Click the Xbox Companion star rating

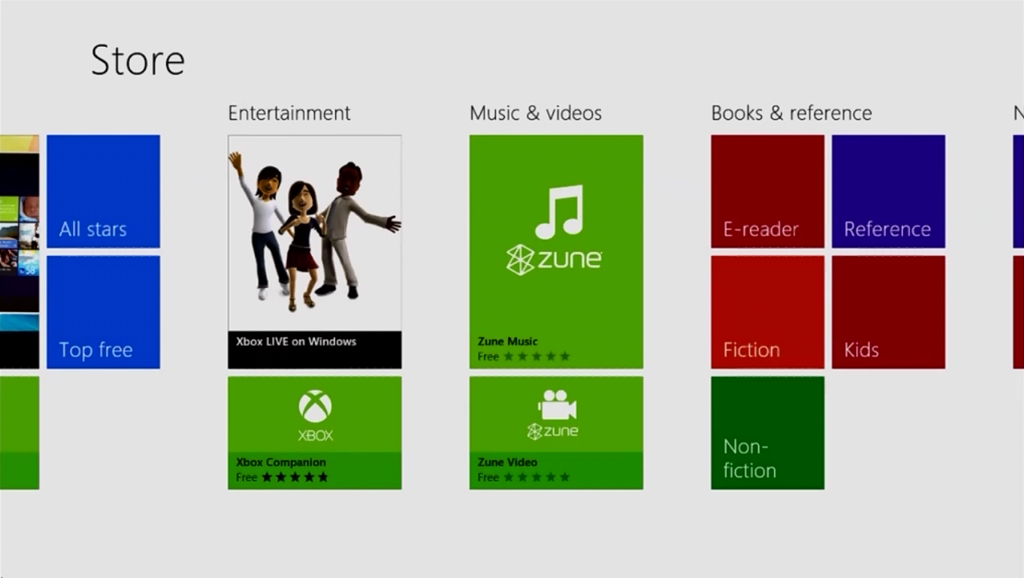tap(295, 477)
